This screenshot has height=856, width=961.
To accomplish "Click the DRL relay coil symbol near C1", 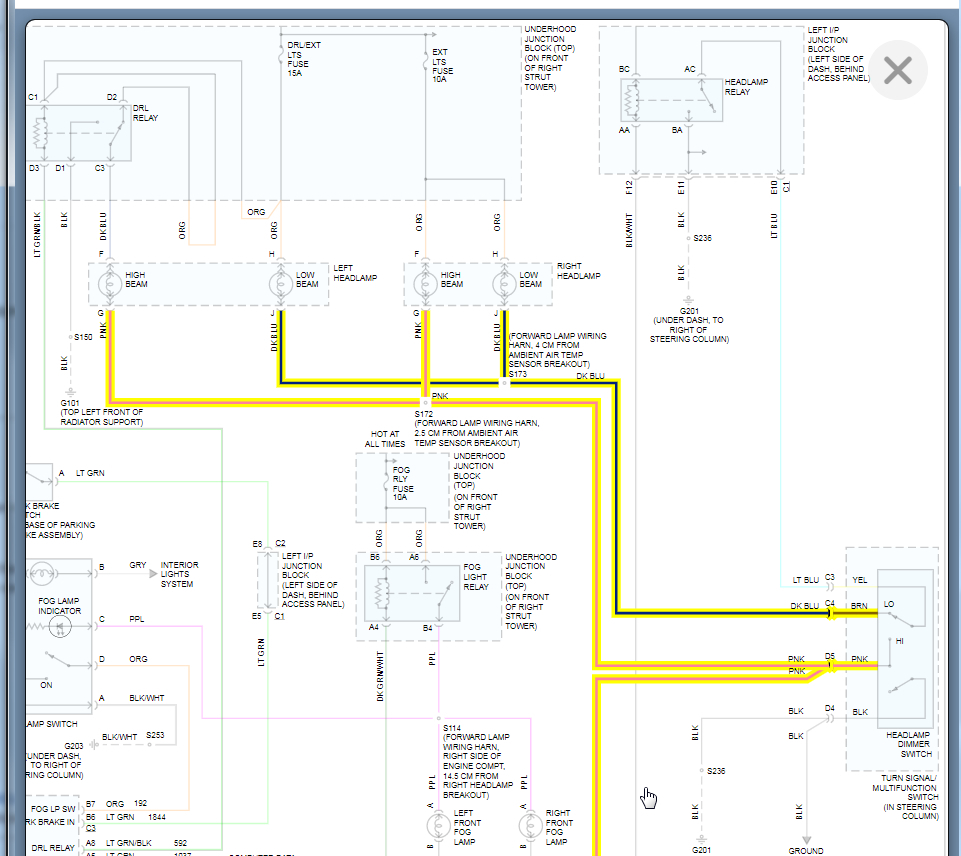I will click(x=40, y=133).
